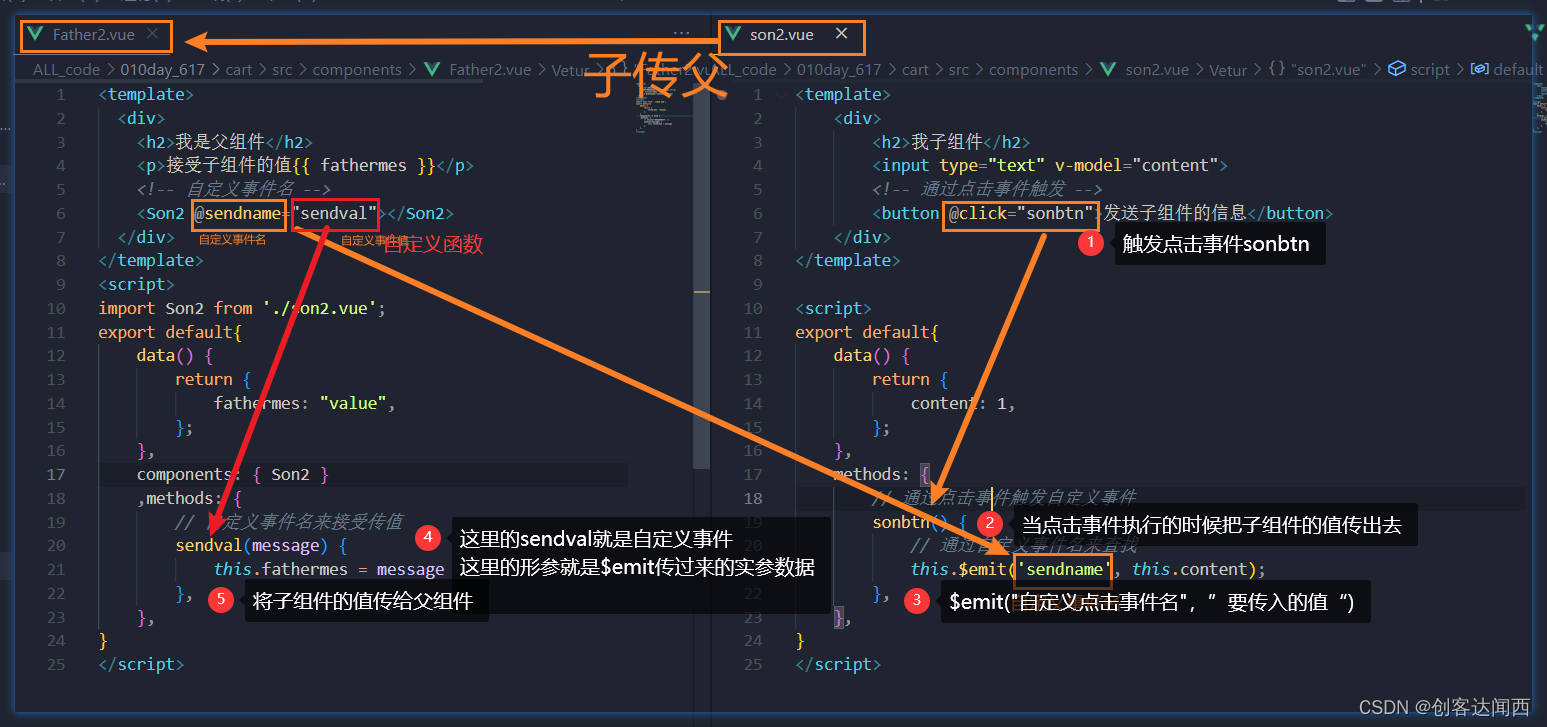Select the Vetur breadcrumb item
Image resolution: width=1547 pixels, height=727 pixels.
pos(1227,69)
